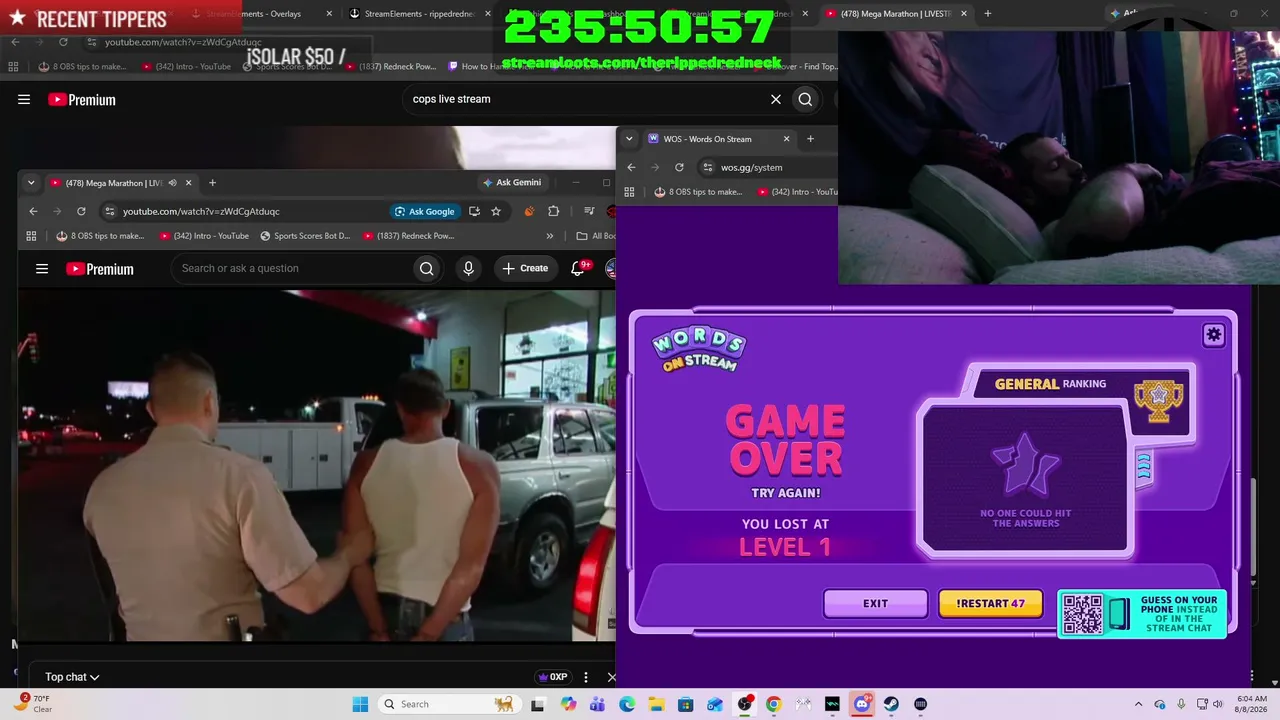Open the QR code for phone guessing
This screenshot has height=720, width=1280.
coord(1082,614)
